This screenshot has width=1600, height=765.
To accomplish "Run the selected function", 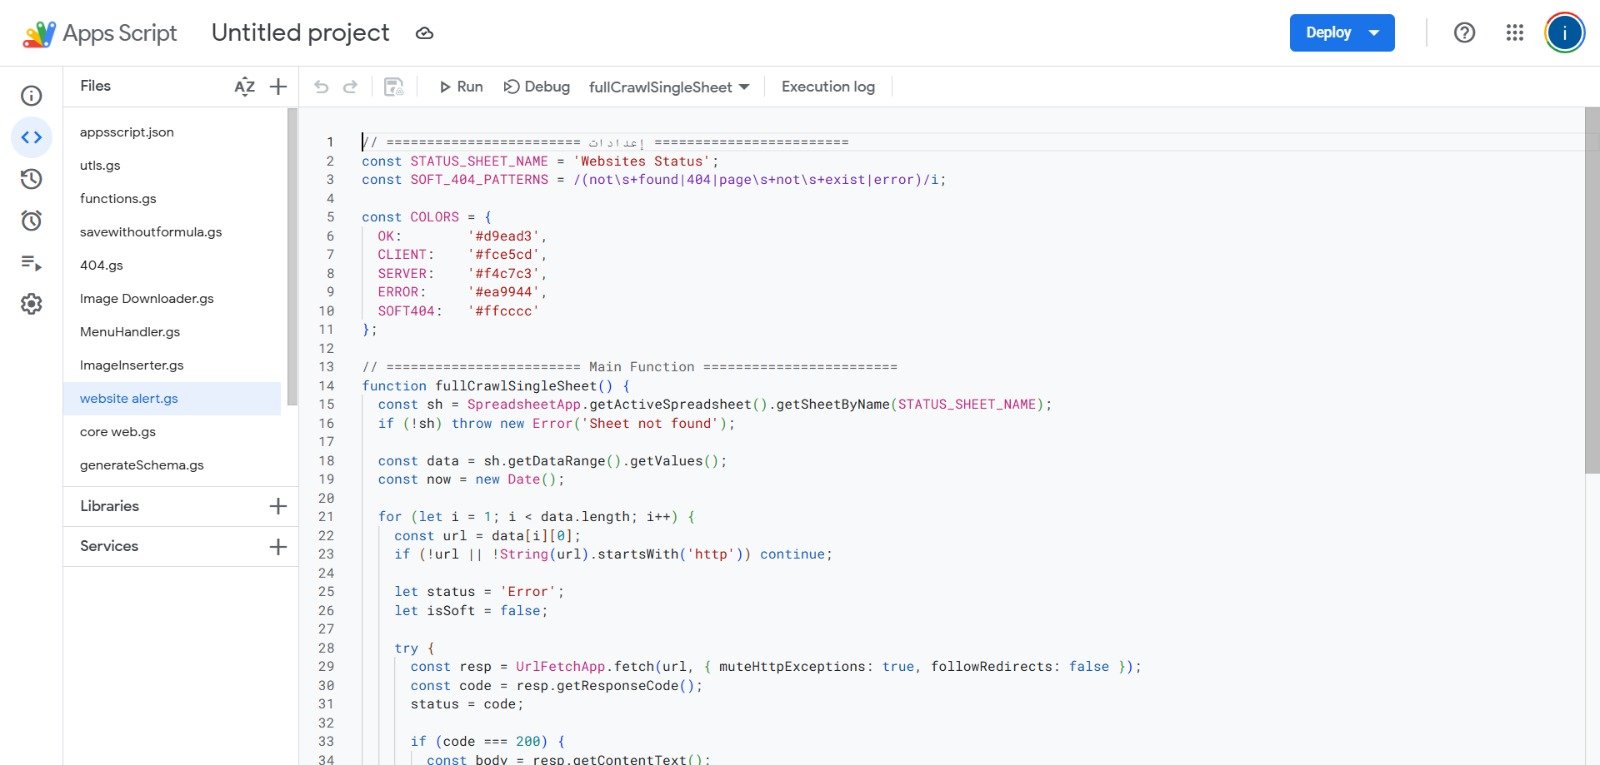I will pos(461,87).
